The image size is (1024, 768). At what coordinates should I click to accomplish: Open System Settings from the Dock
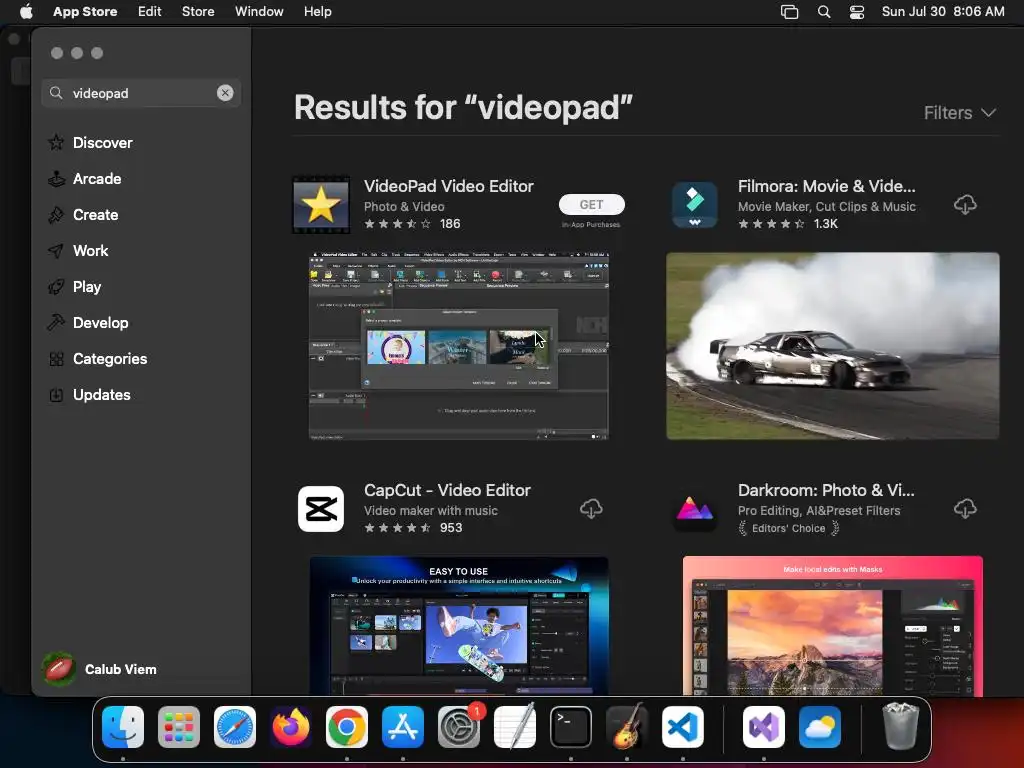[x=459, y=727]
